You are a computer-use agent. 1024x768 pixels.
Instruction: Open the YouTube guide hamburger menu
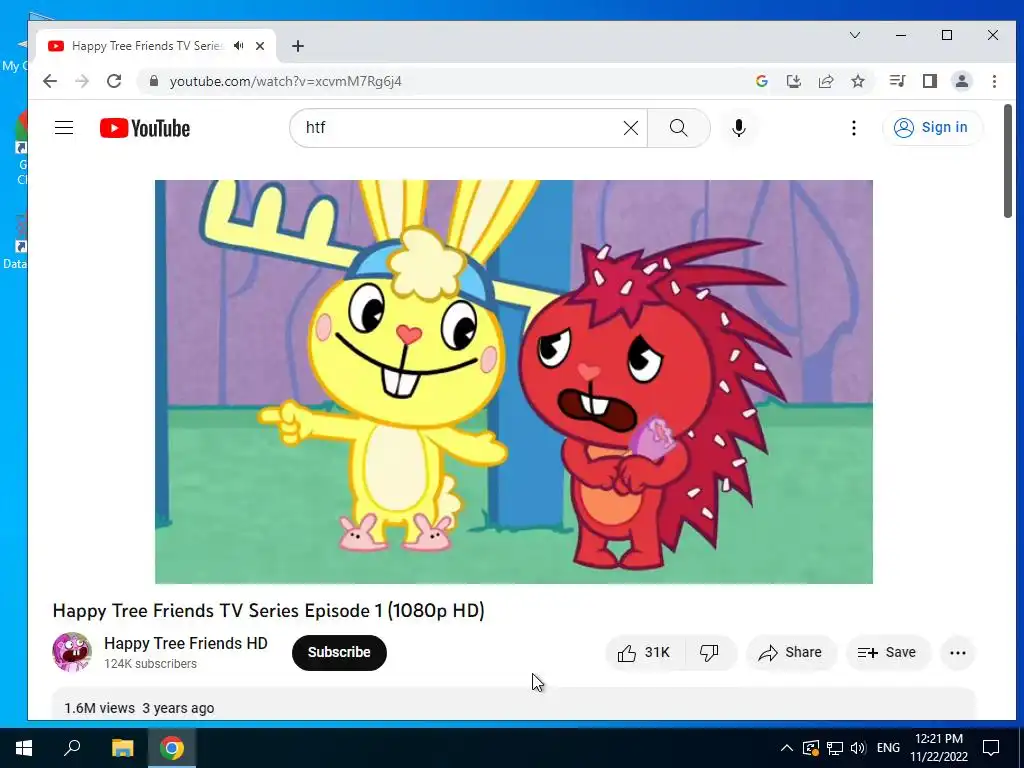(x=63, y=127)
